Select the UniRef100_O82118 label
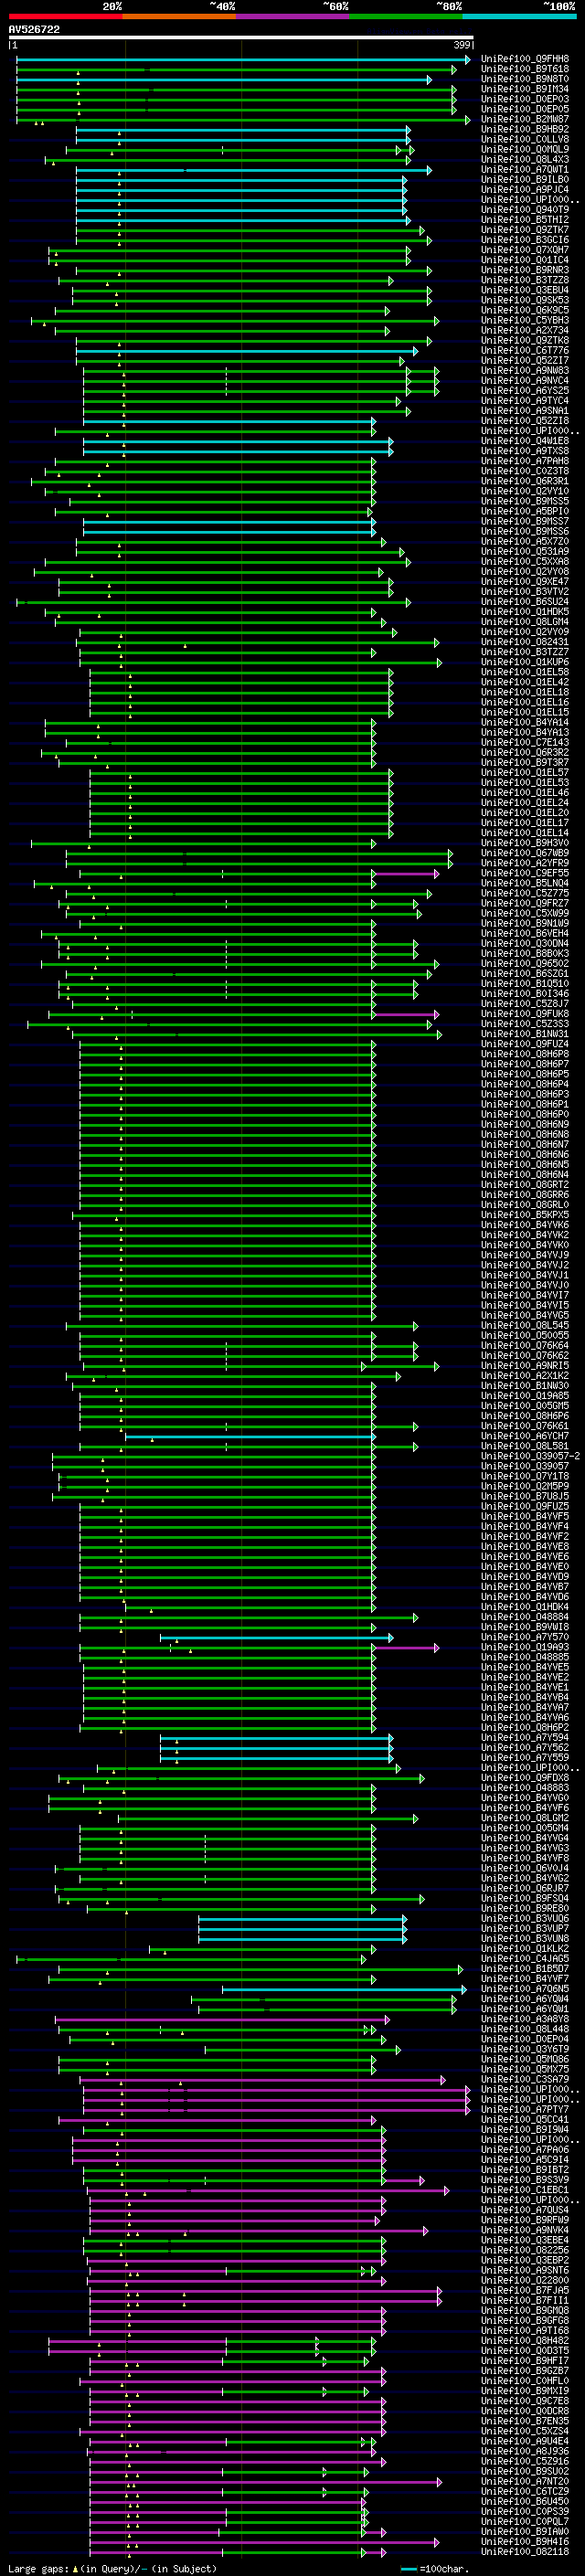The width and height of the screenshot is (585, 2576). pos(525,2551)
